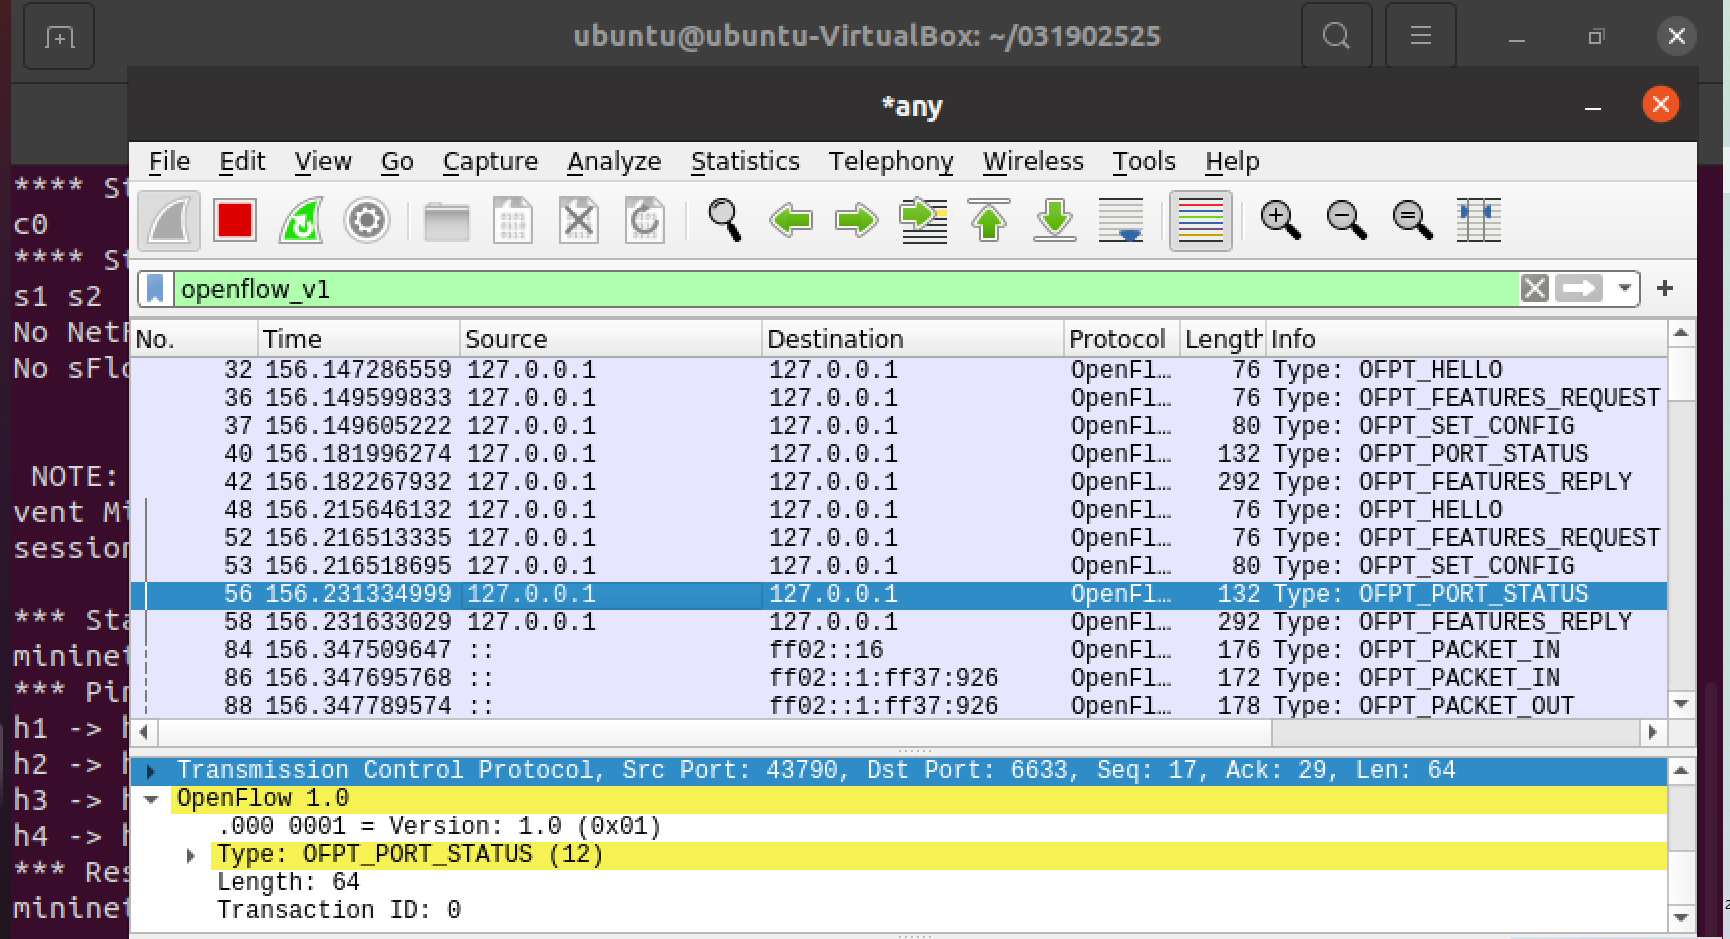This screenshot has height=939, width=1730.
Task: Restart current capture with green fin icon
Action: pyautogui.click(x=301, y=221)
